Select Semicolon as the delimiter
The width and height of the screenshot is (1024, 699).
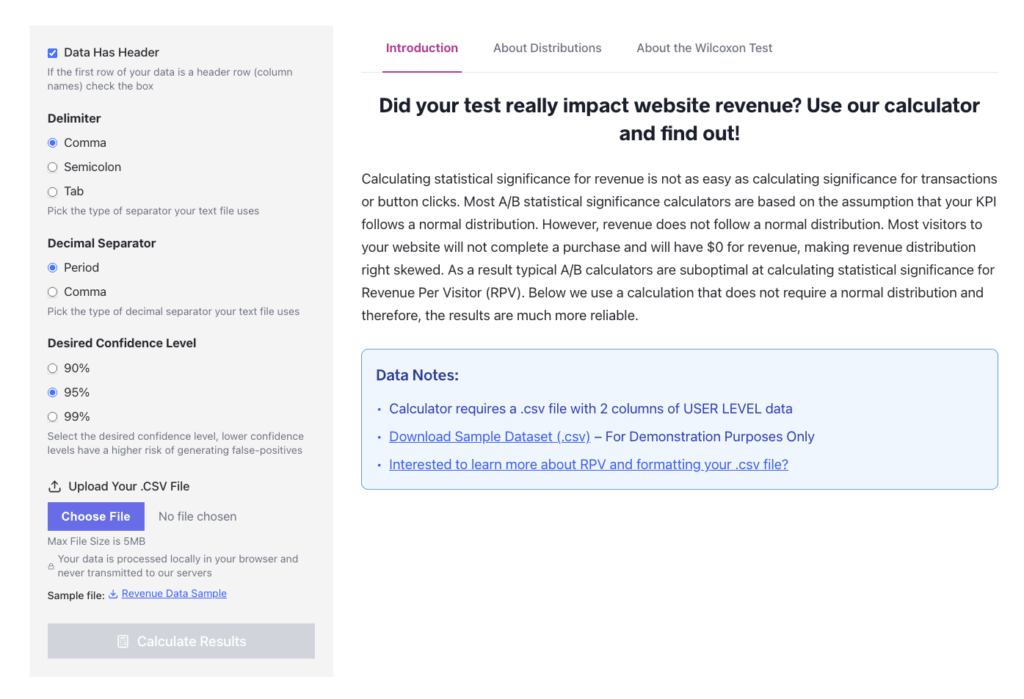pyautogui.click(x=53, y=167)
